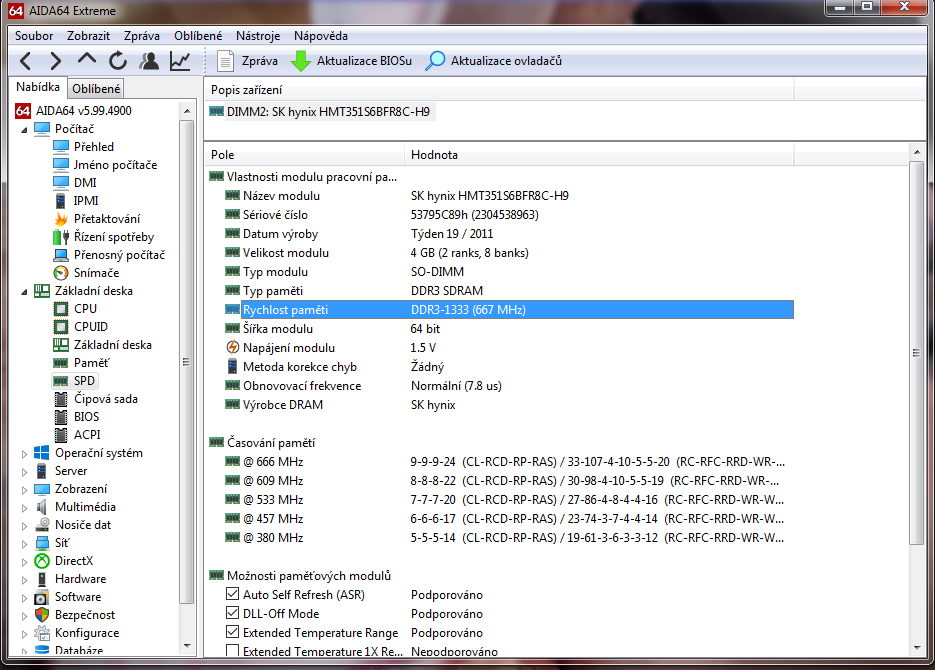Expand the Síť tree node

coord(24,544)
